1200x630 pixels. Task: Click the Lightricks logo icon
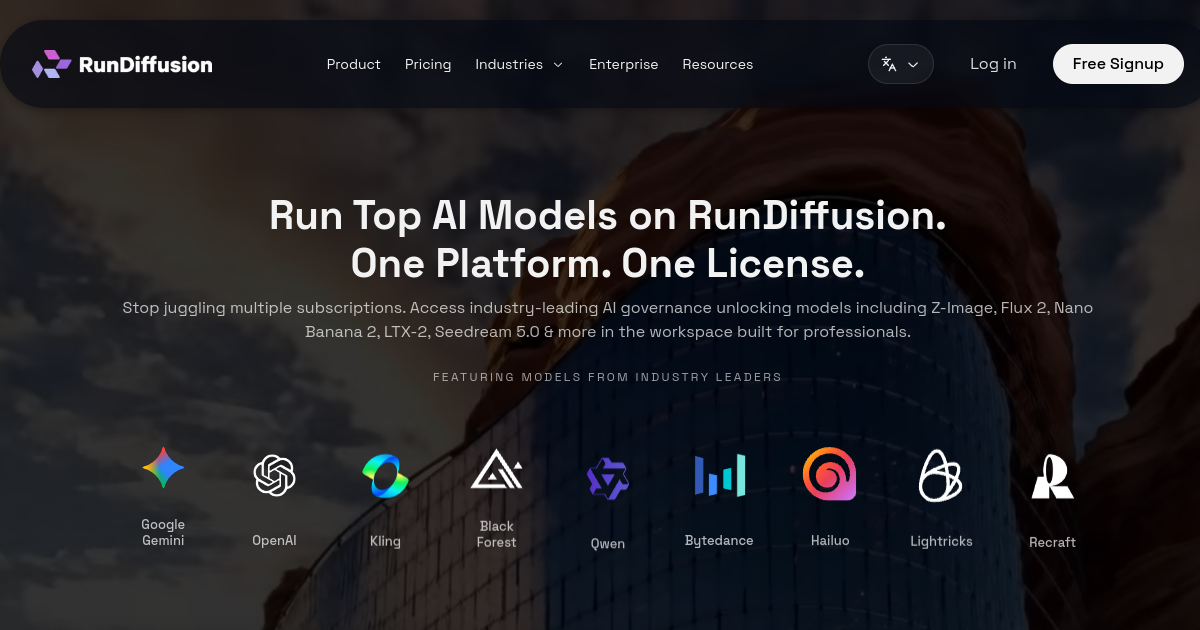940,475
